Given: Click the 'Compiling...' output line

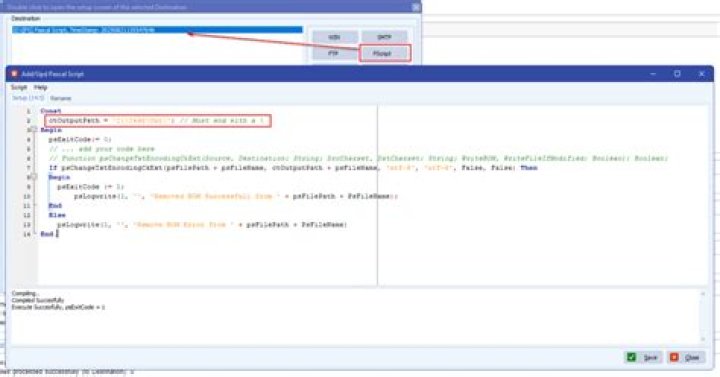Looking at the screenshot, I should (x=25, y=293).
